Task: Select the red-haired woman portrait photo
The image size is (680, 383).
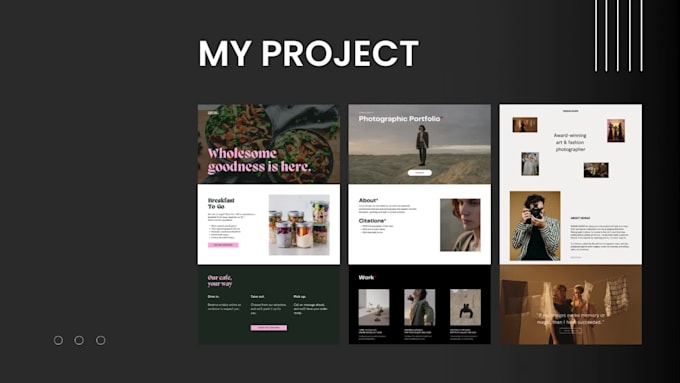Action: click(x=460, y=225)
